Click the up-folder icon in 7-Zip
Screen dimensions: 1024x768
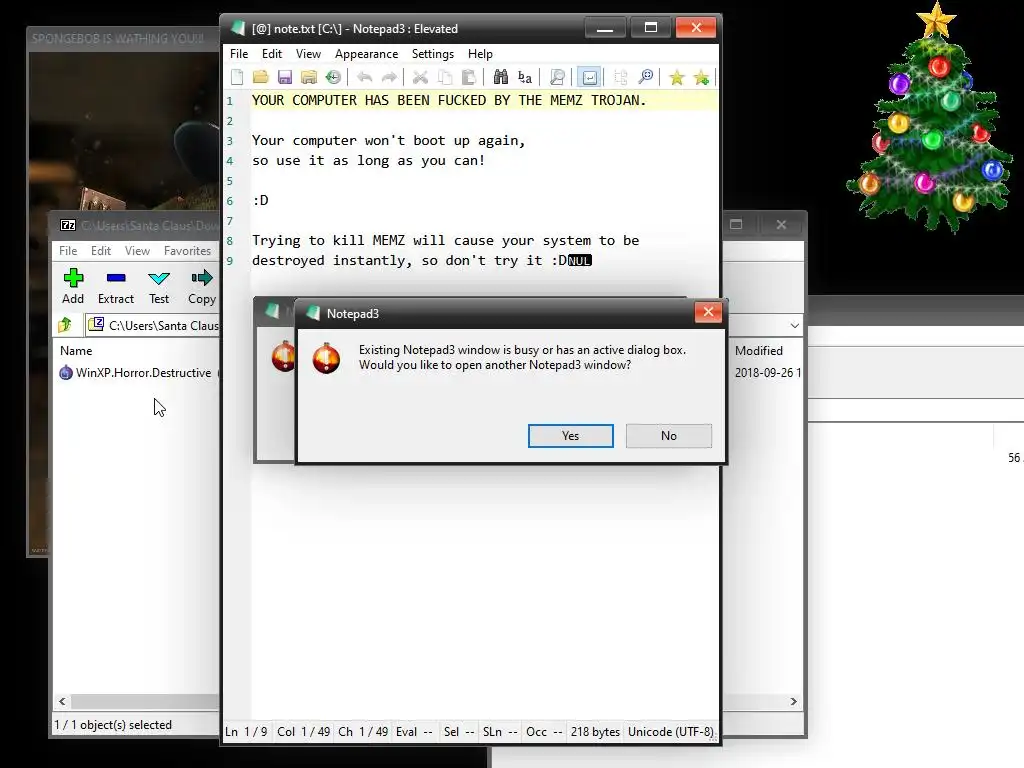point(65,325)
